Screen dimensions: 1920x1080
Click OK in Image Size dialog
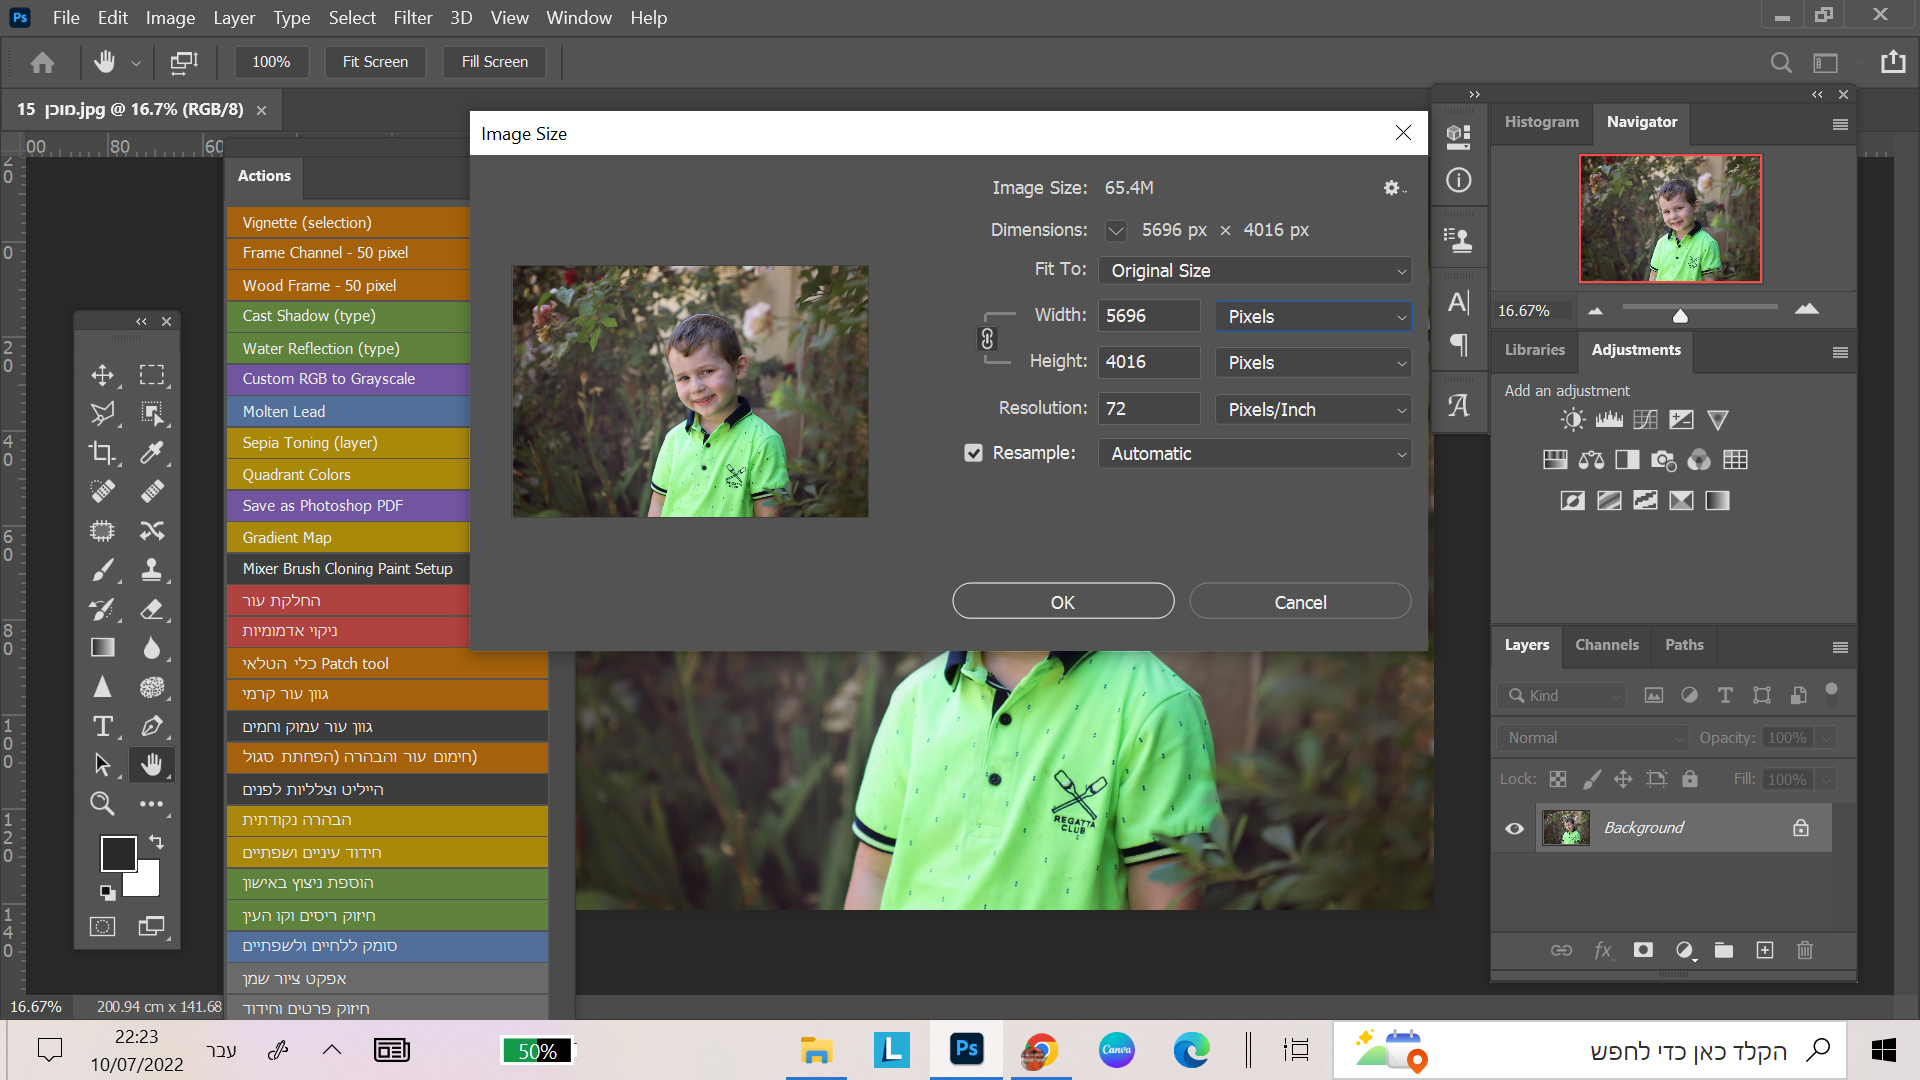tap(1062, 602)
